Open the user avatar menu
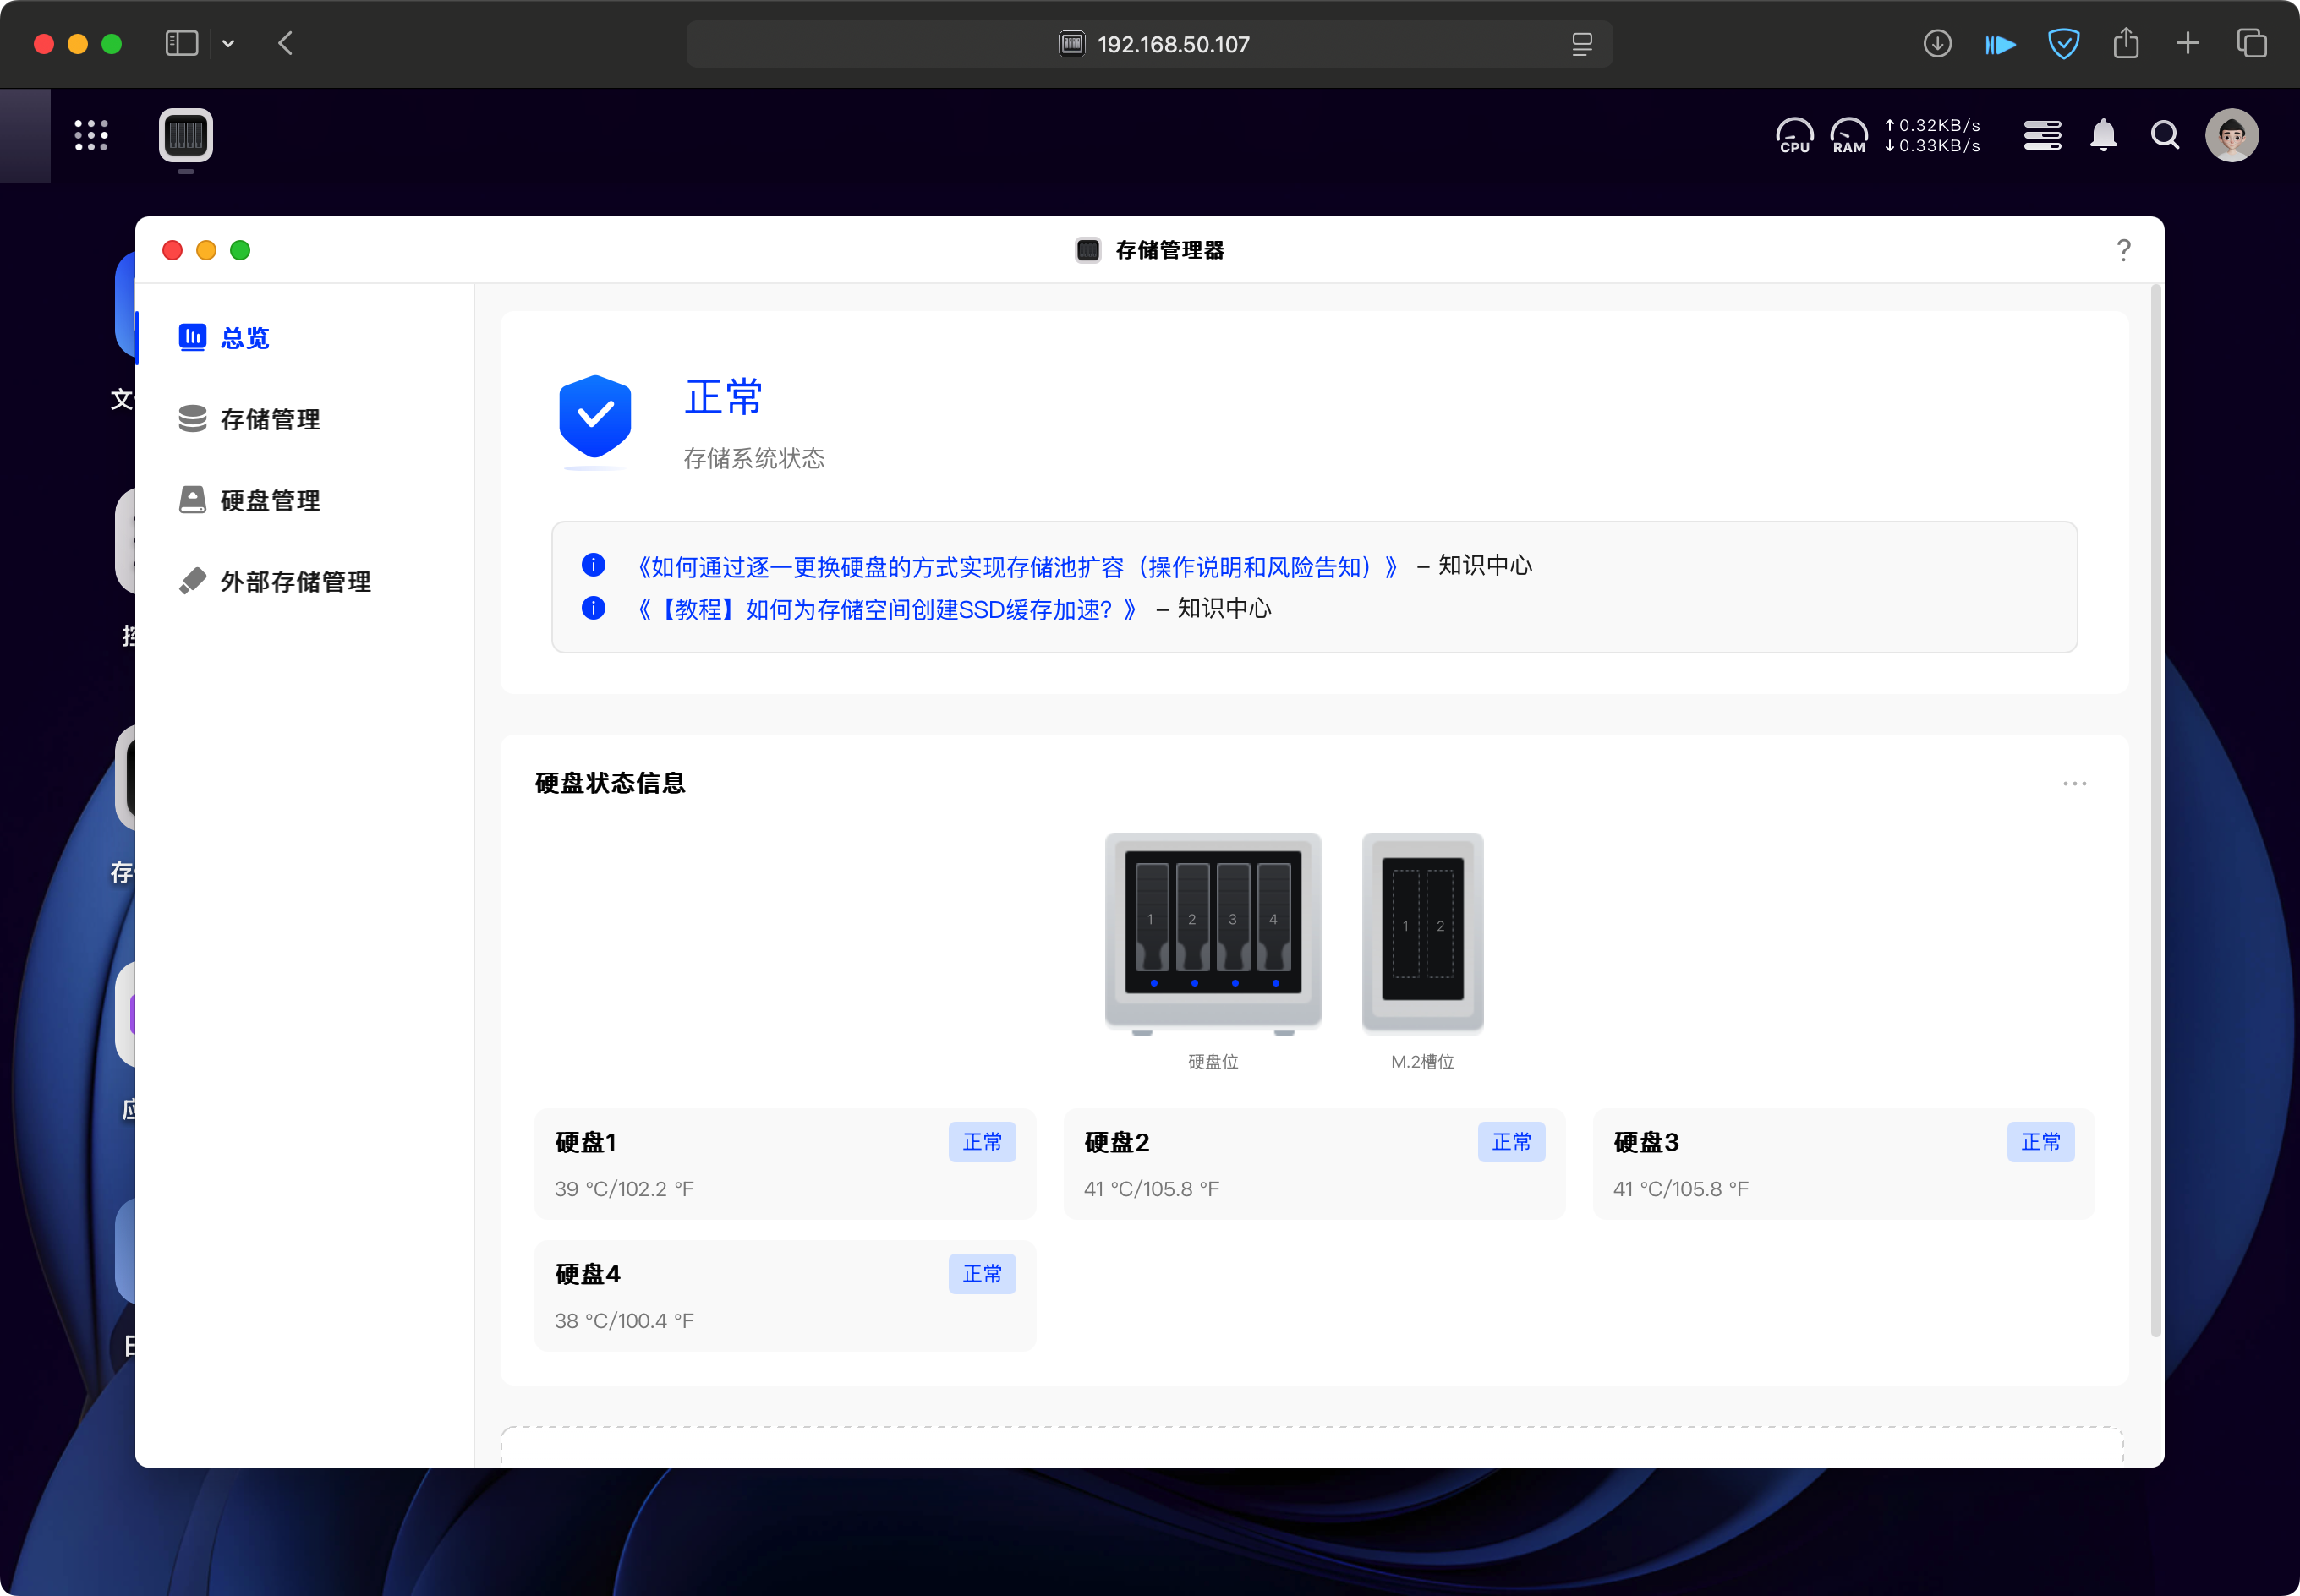The image size is (2300, 1596). point(2231,135)
